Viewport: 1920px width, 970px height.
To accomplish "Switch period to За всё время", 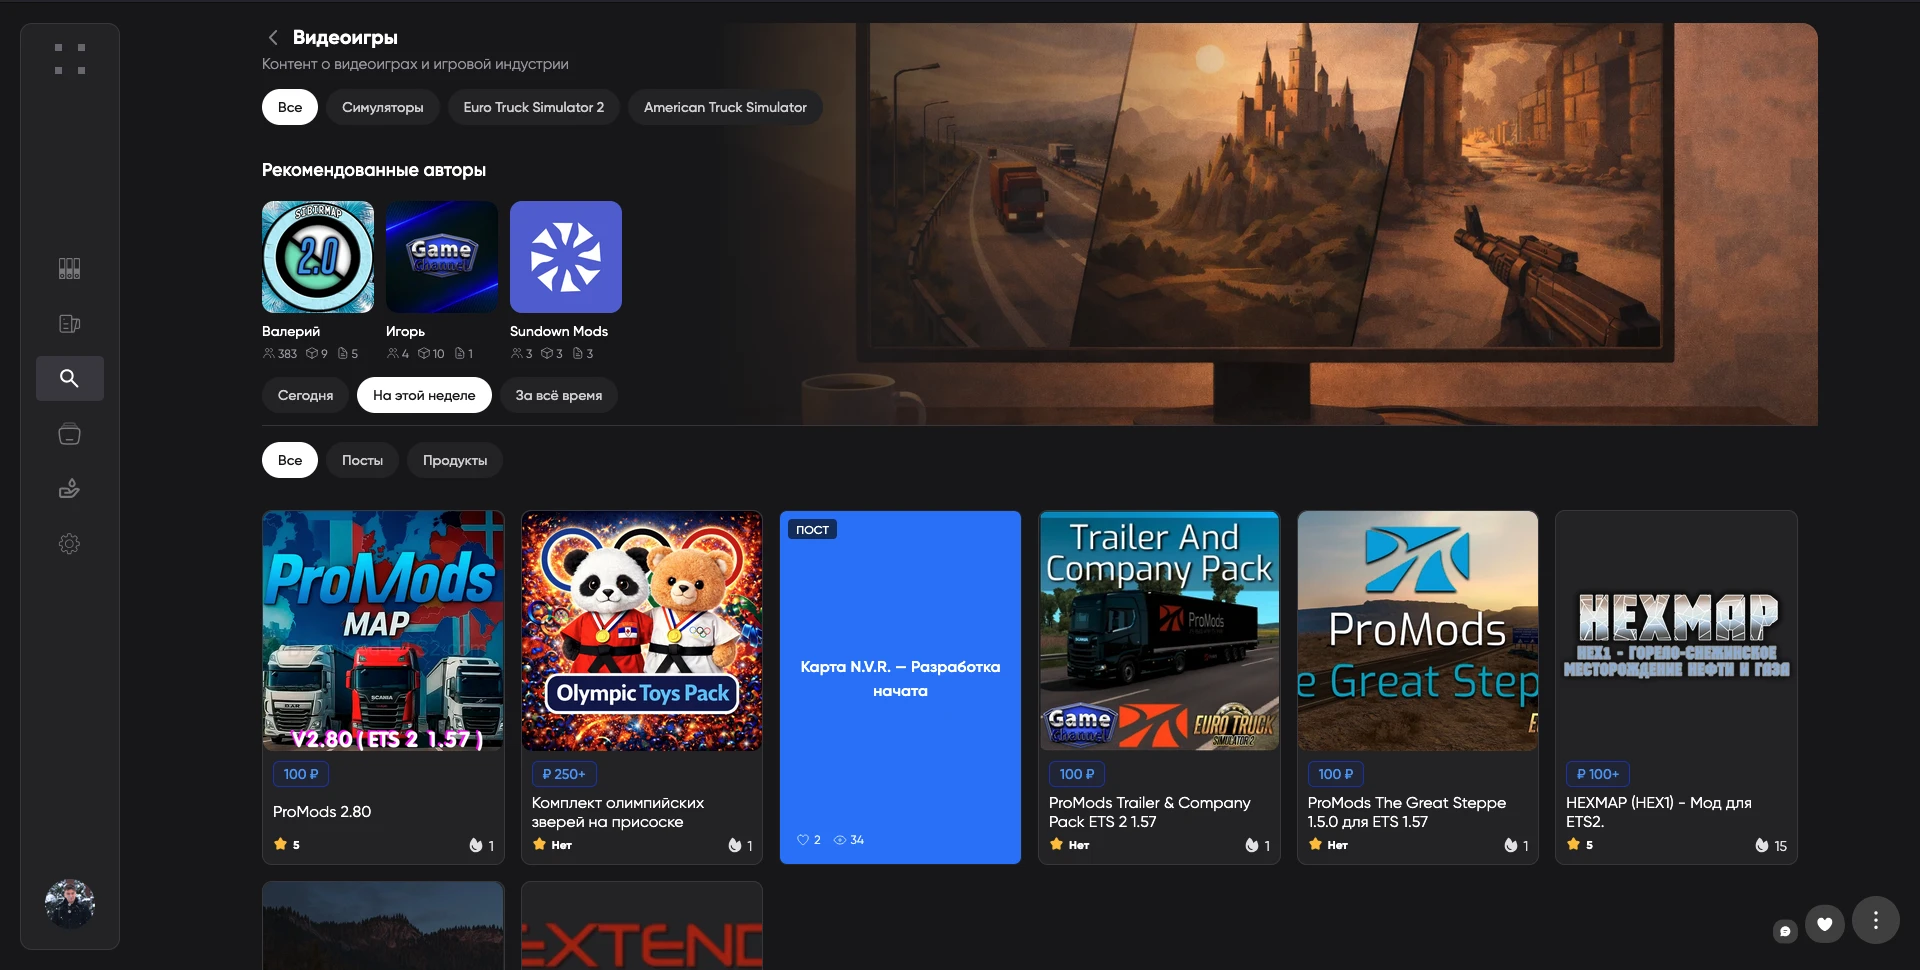I will 559,395.
